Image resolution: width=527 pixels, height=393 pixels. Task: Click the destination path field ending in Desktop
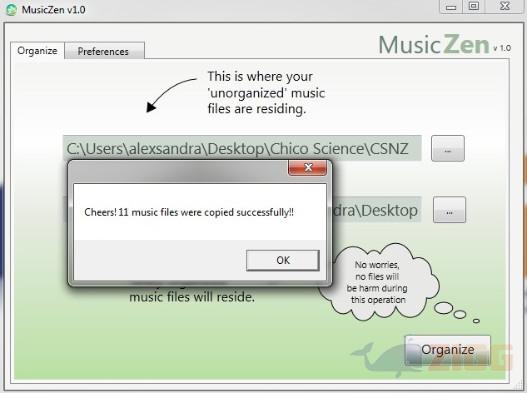[376, 210]
